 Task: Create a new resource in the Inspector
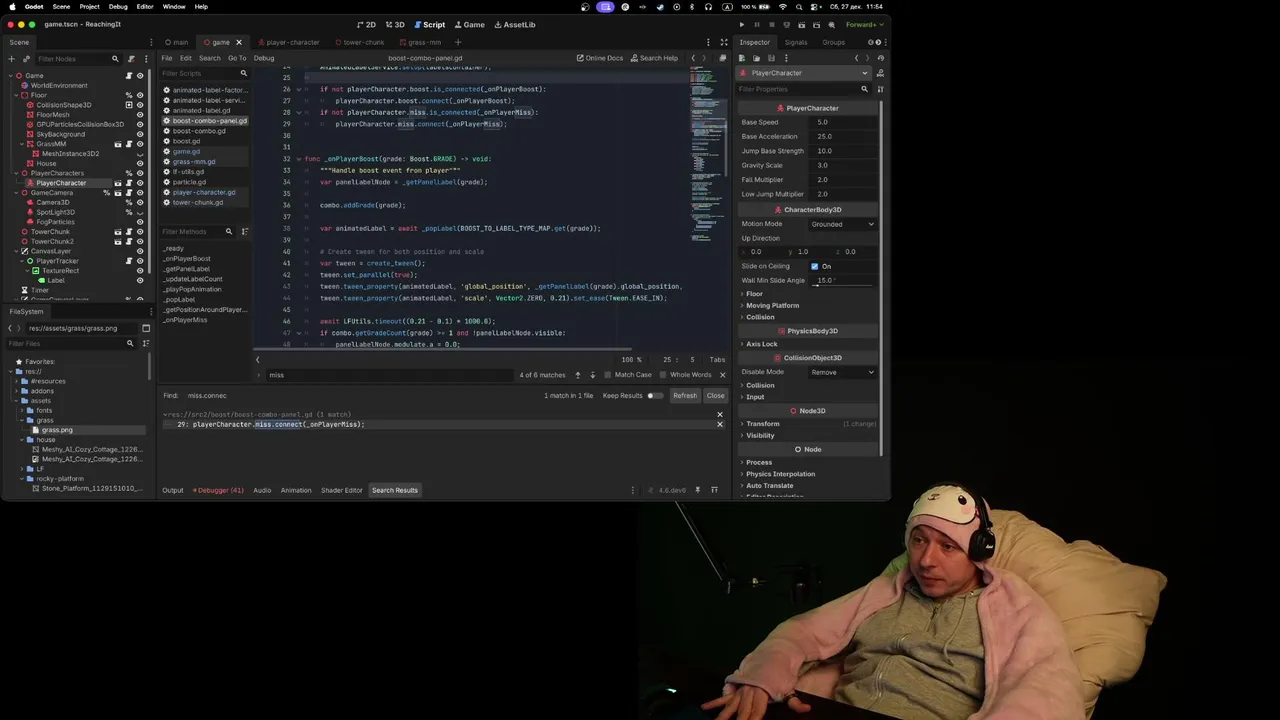tap(743, 58)
